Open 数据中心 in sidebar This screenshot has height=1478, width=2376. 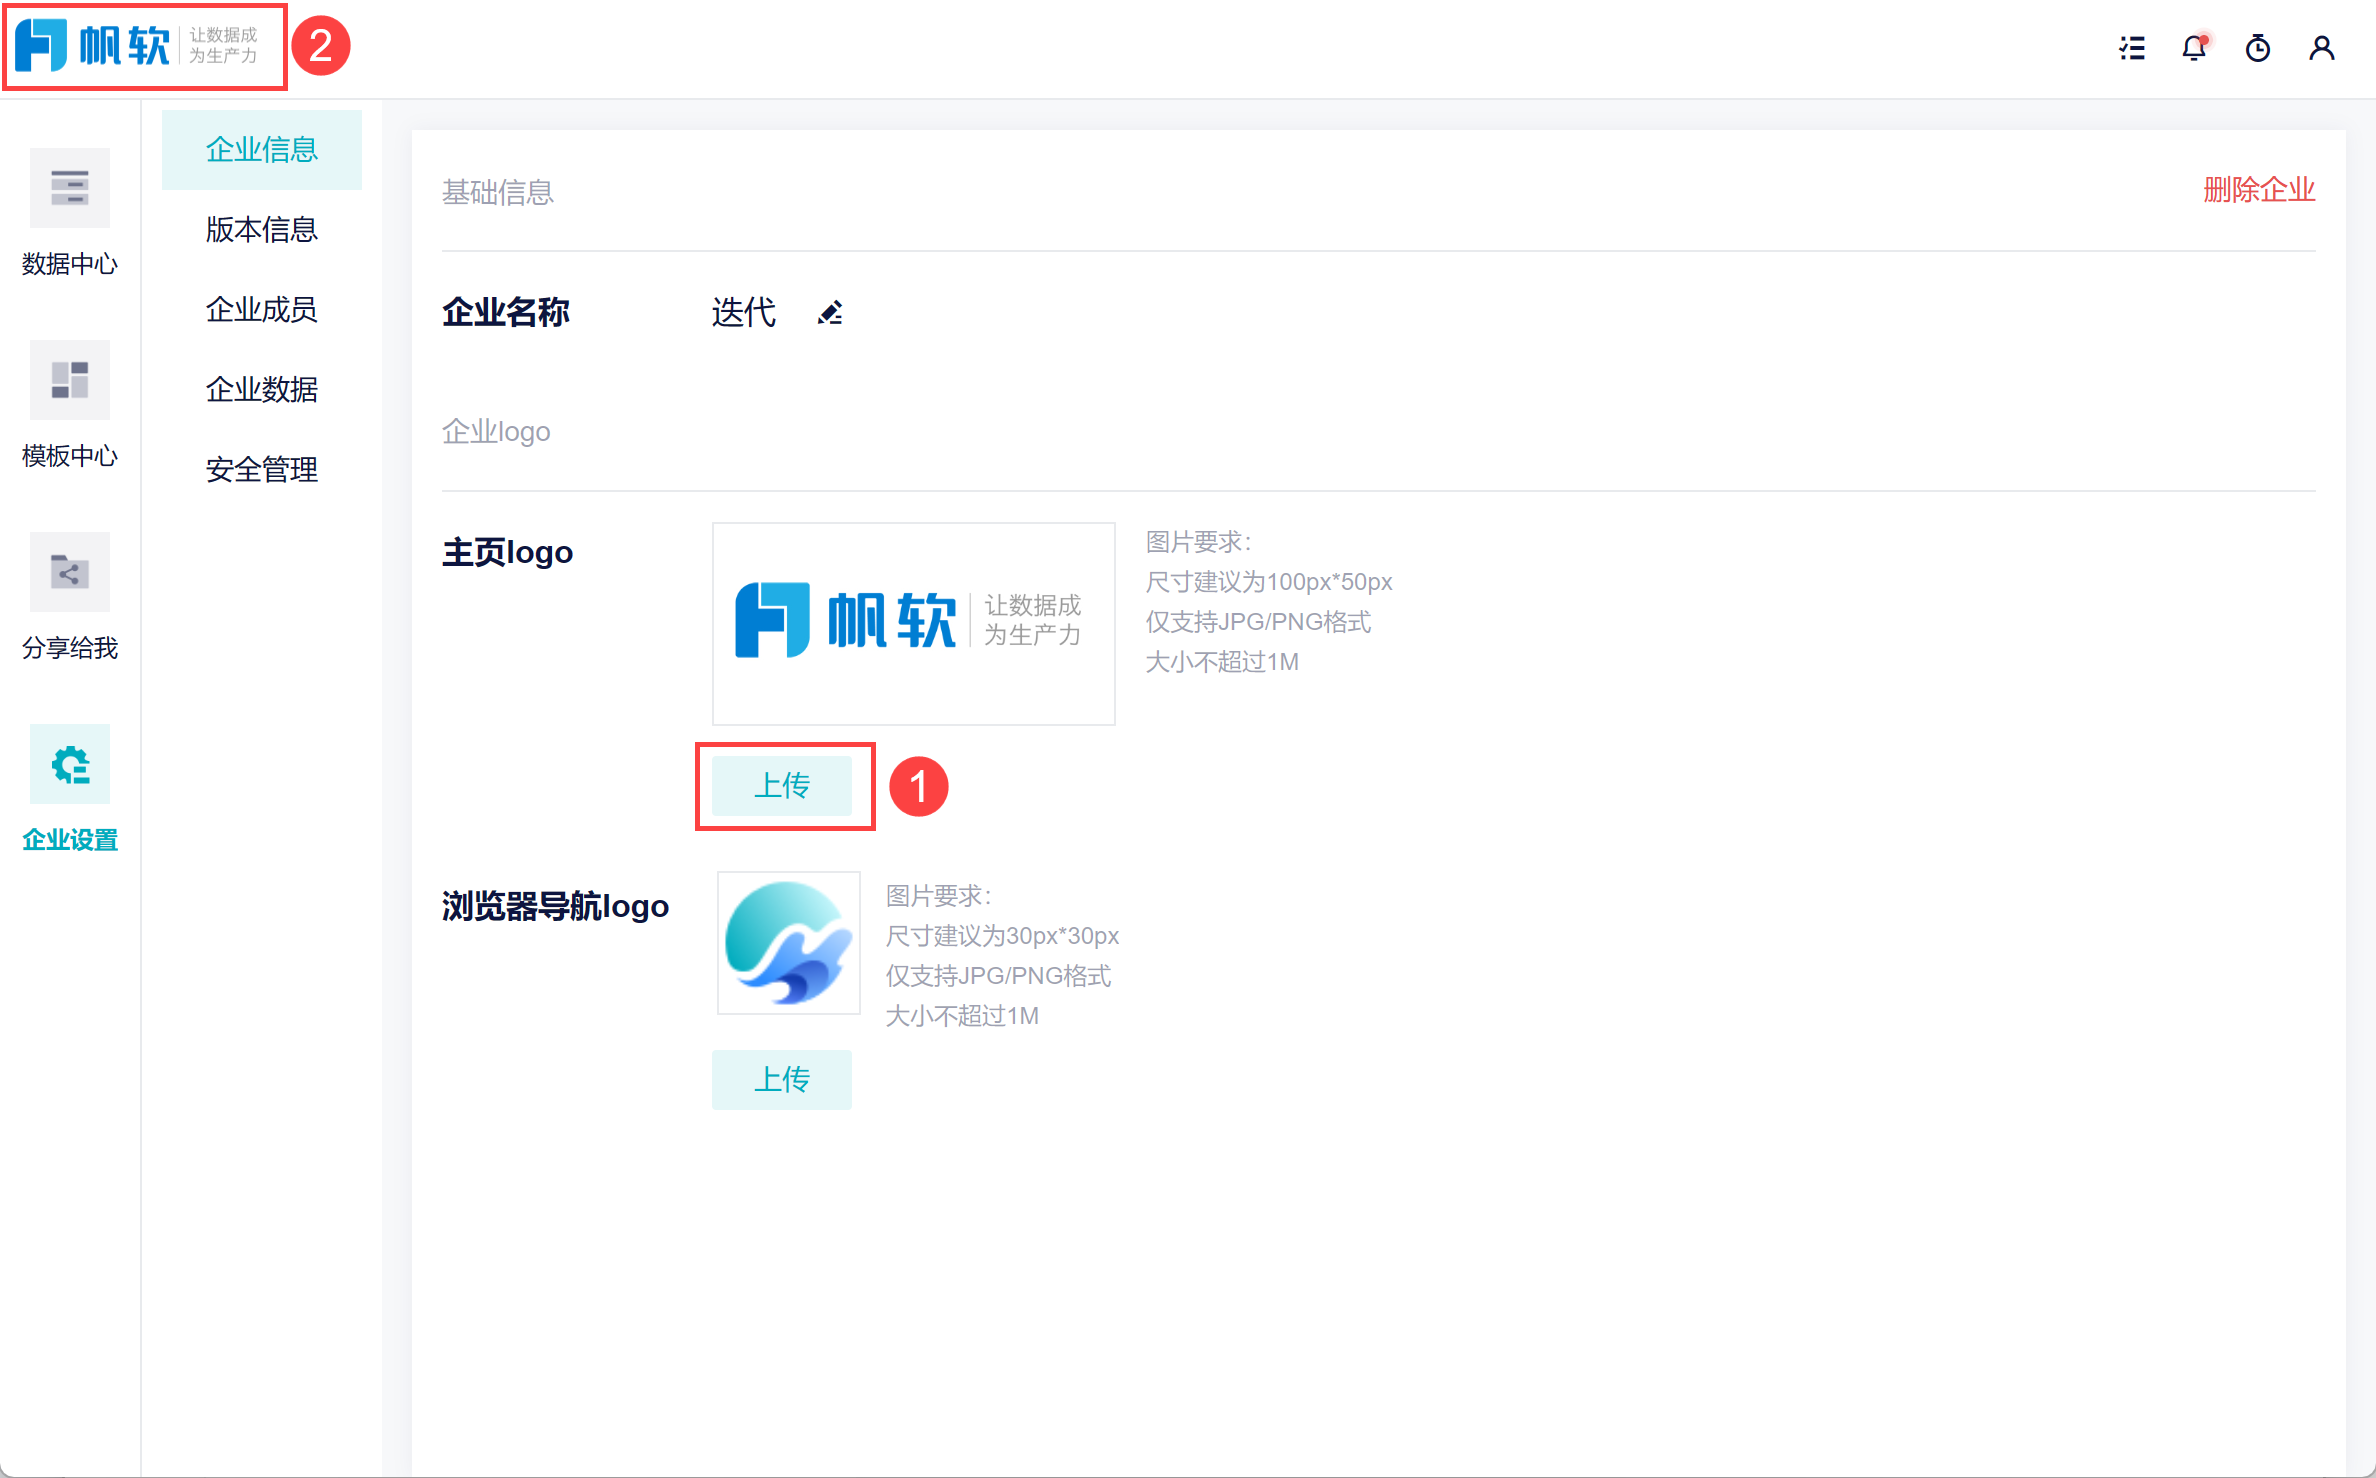tap(70, 188)
